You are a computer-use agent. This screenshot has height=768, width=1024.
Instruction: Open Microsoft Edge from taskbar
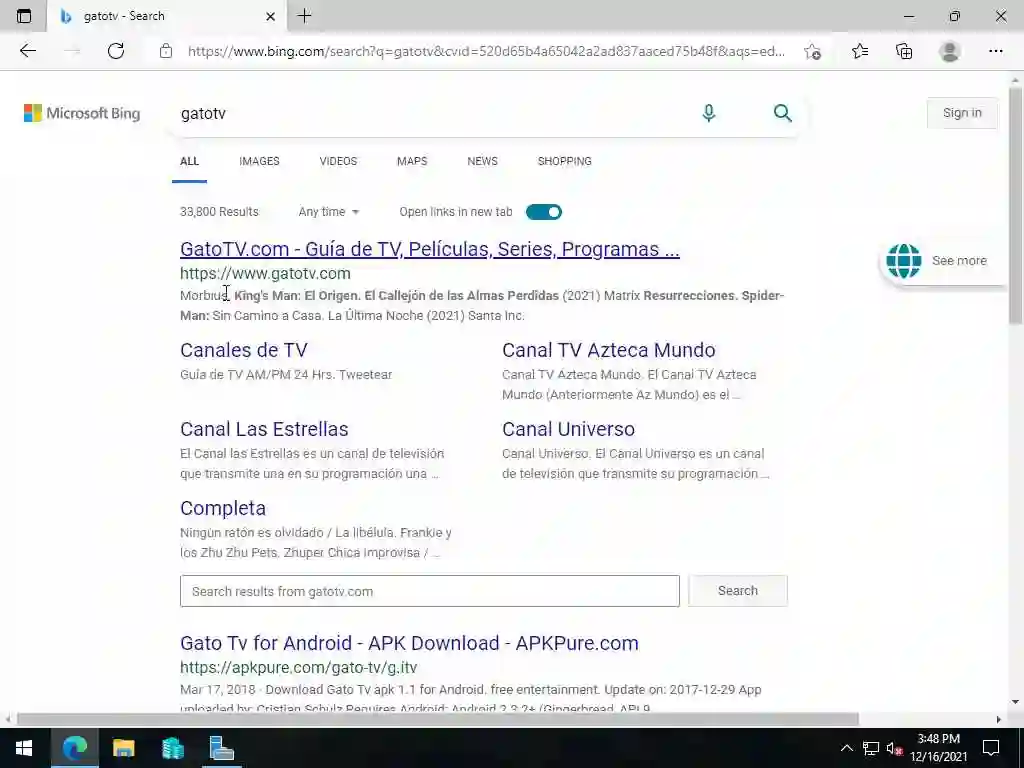(74, 748)
